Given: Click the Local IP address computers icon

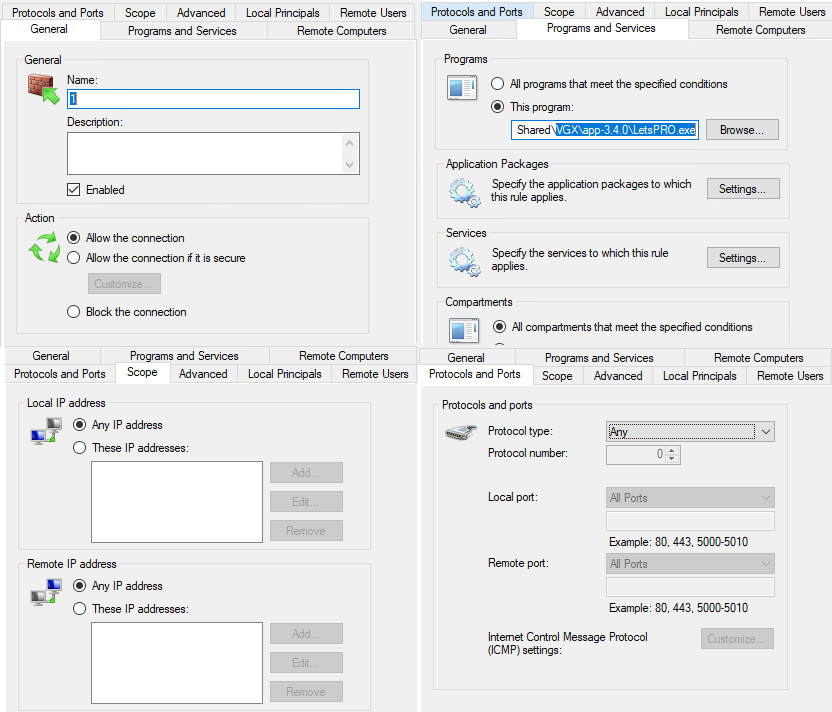Looking at the screenshot, I should 45,431.
